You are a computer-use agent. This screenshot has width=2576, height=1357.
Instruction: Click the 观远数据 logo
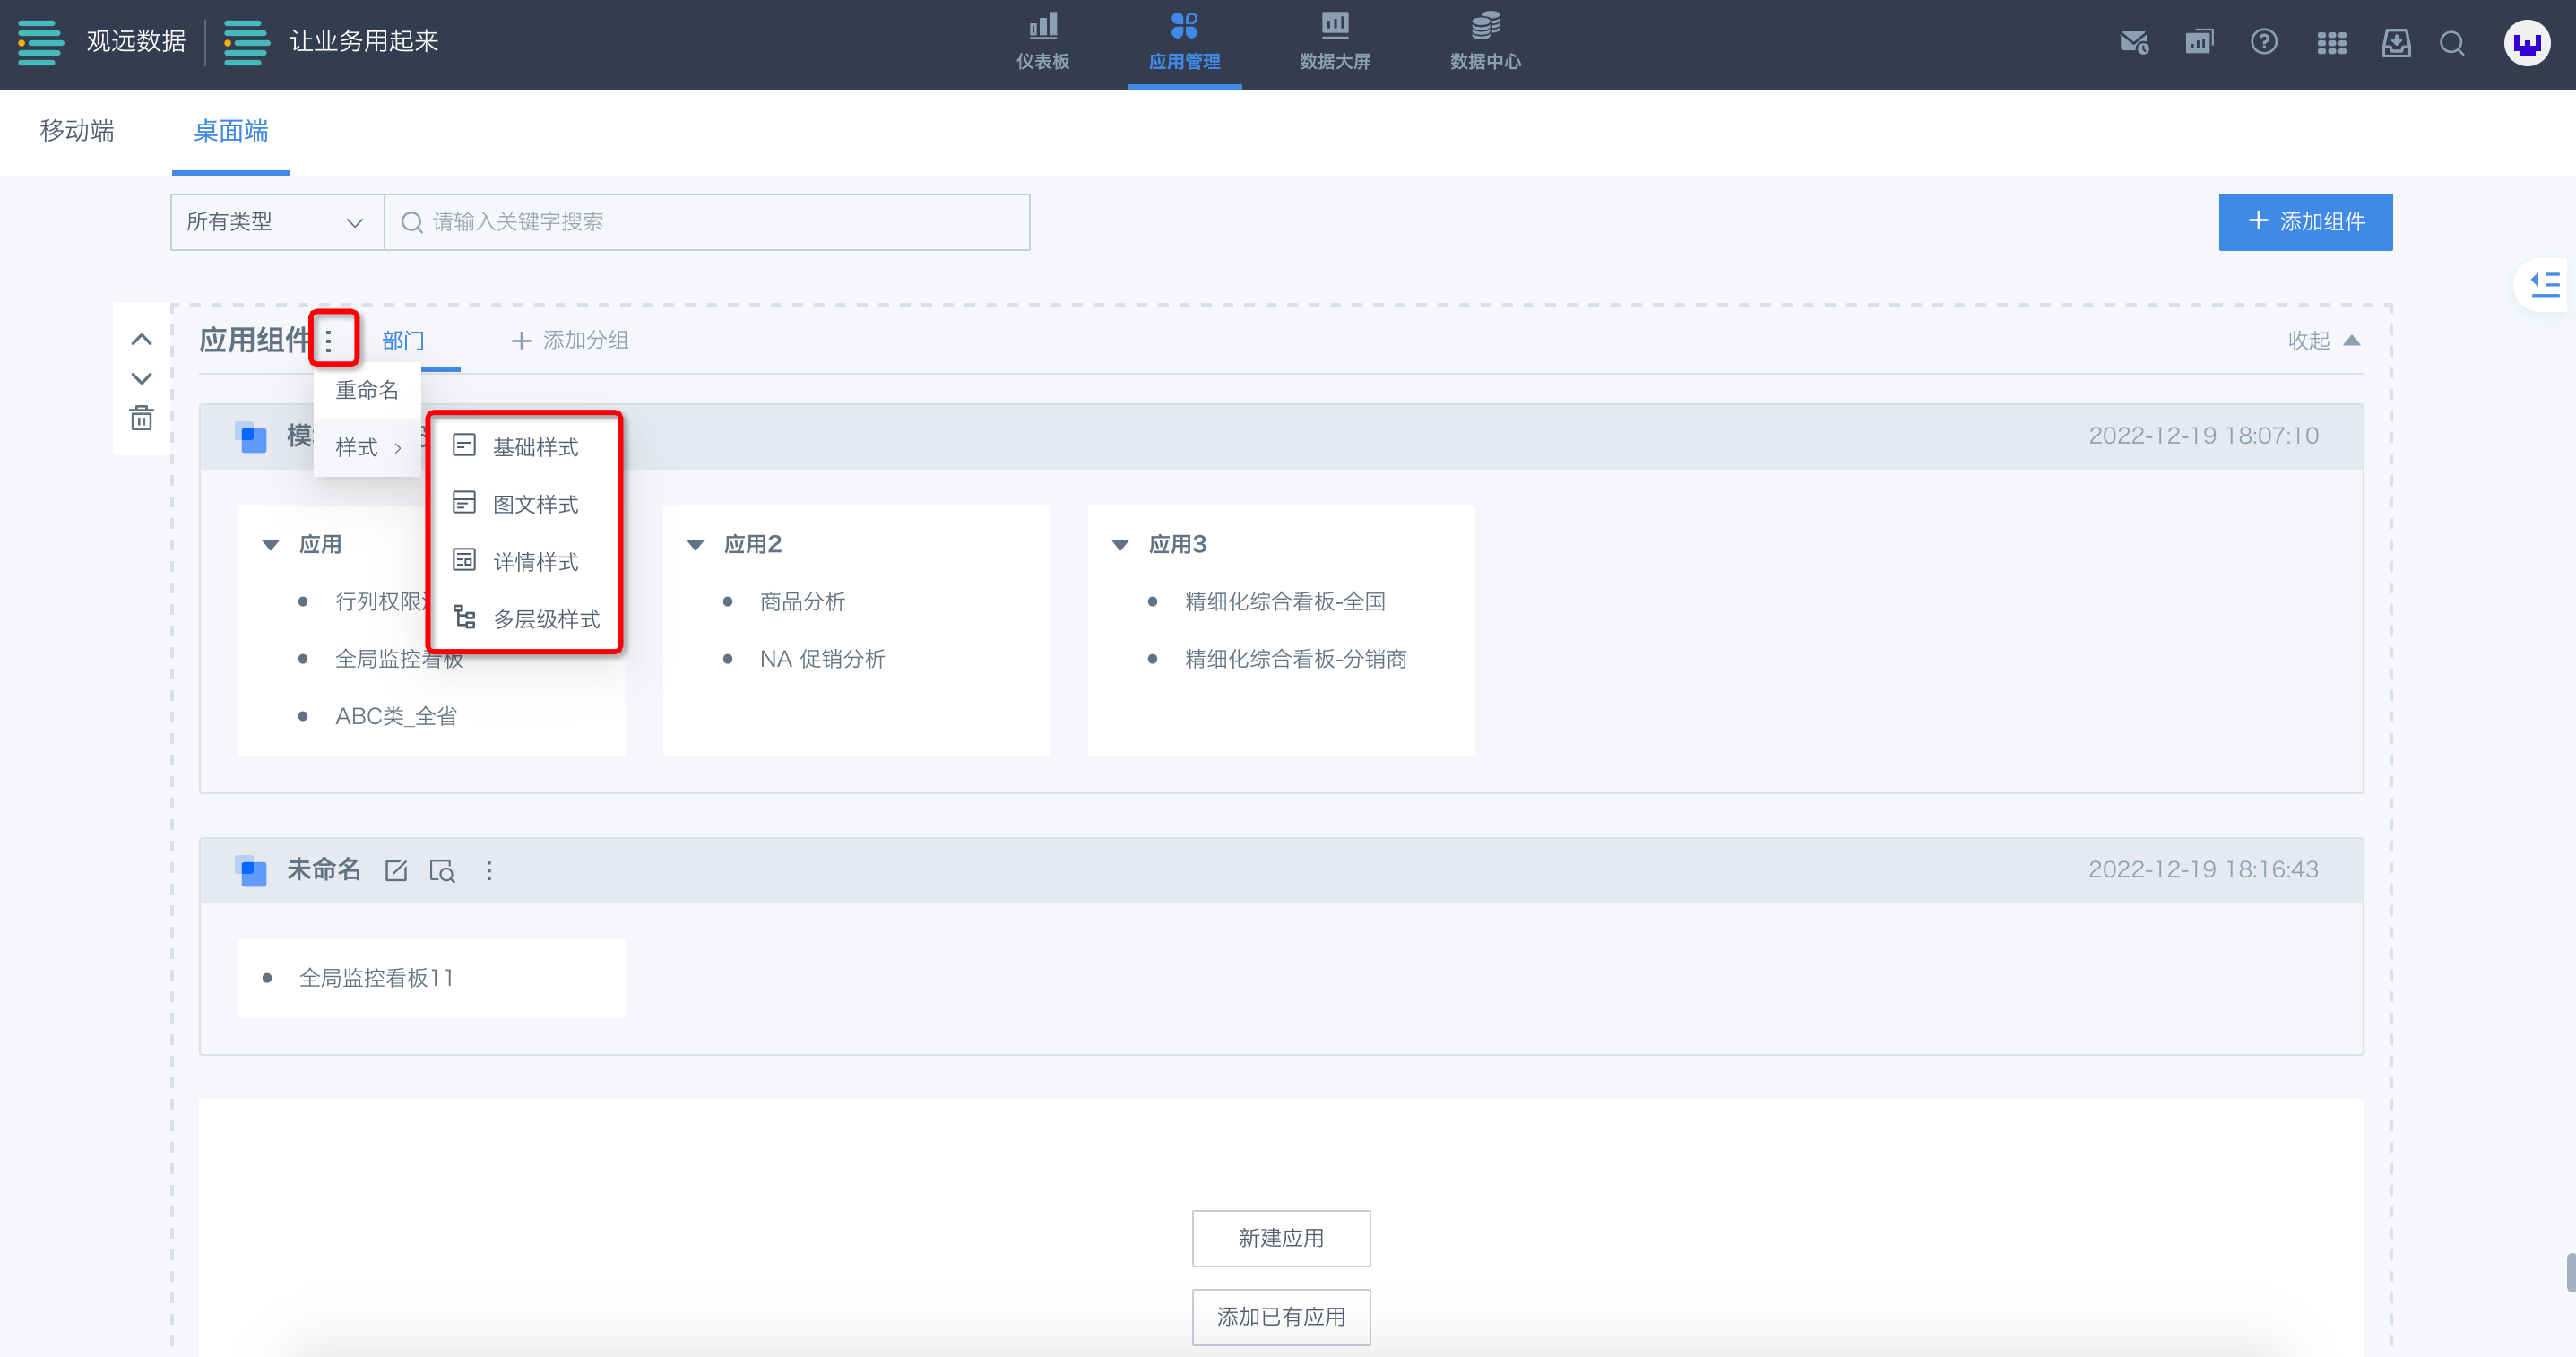(102, 42)
